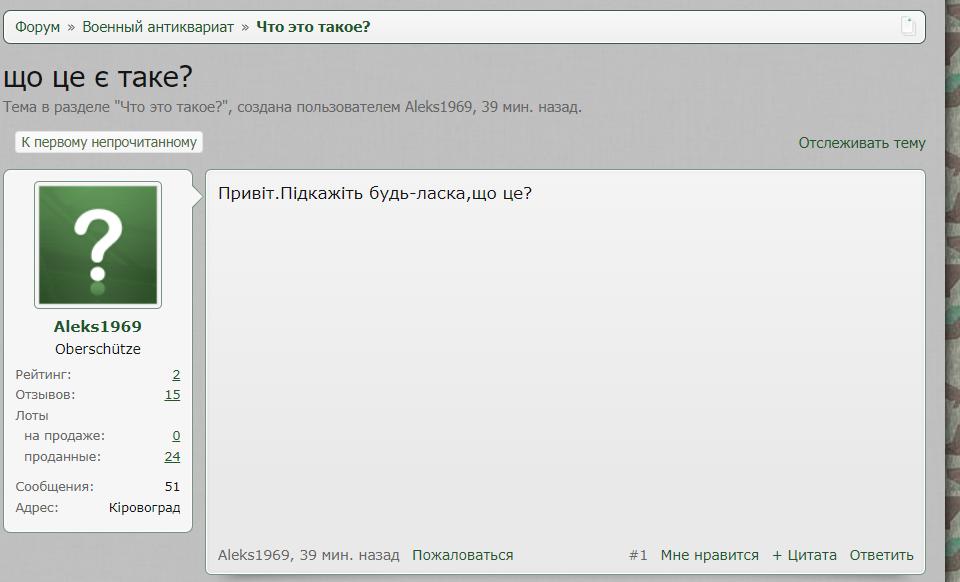This screenshot has width=960, height=582.
Task: Click the page icon in the breadcrumb bar
Action: (908, 26)
